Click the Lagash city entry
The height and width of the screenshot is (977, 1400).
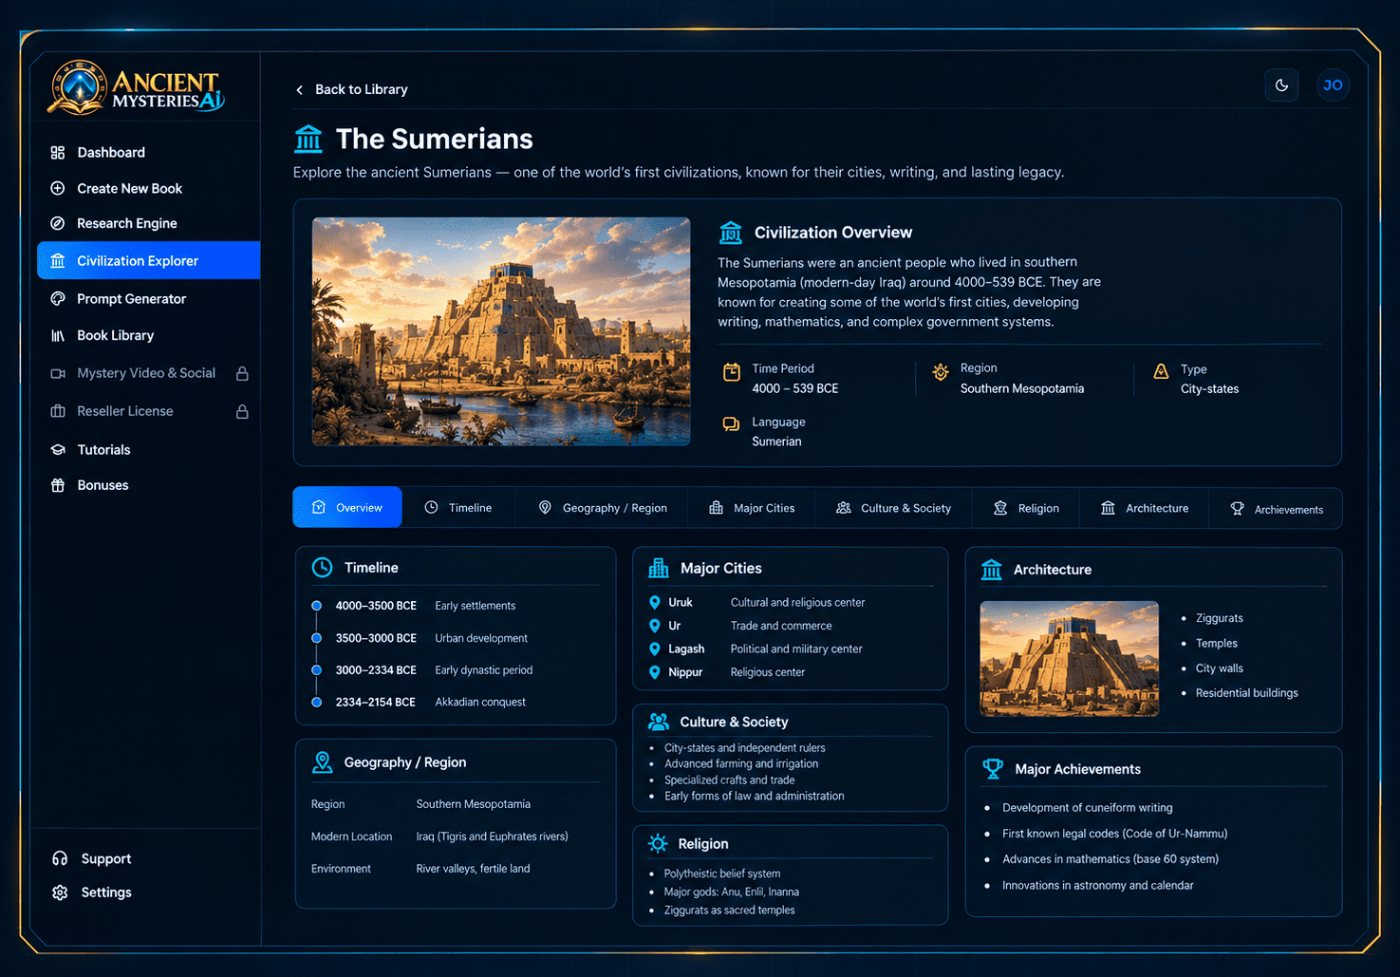755,649
